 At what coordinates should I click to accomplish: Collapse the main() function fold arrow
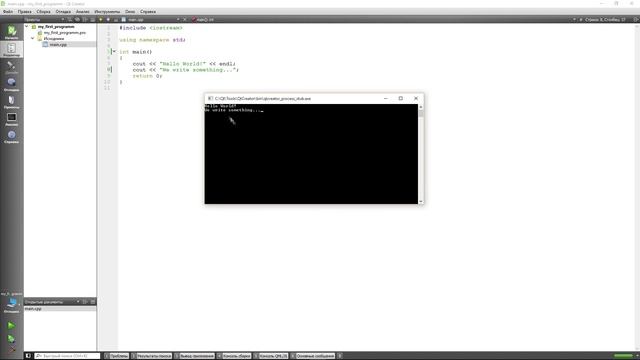[x=114, y=51]
